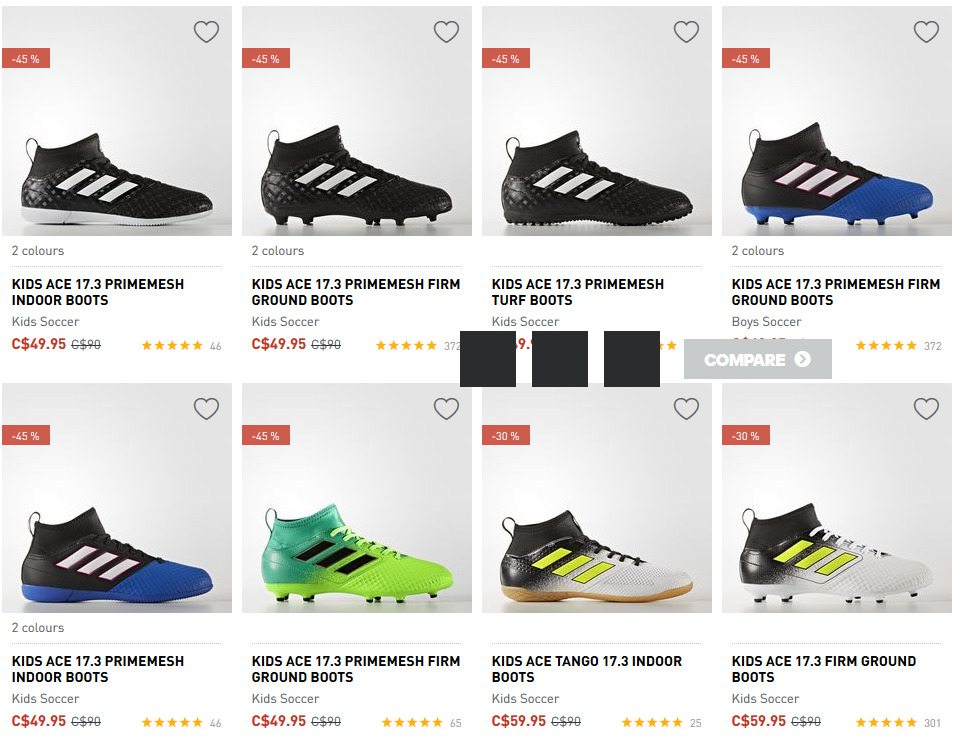Select the first compare slot box
The image size is (967, 747).
(488, 359)
